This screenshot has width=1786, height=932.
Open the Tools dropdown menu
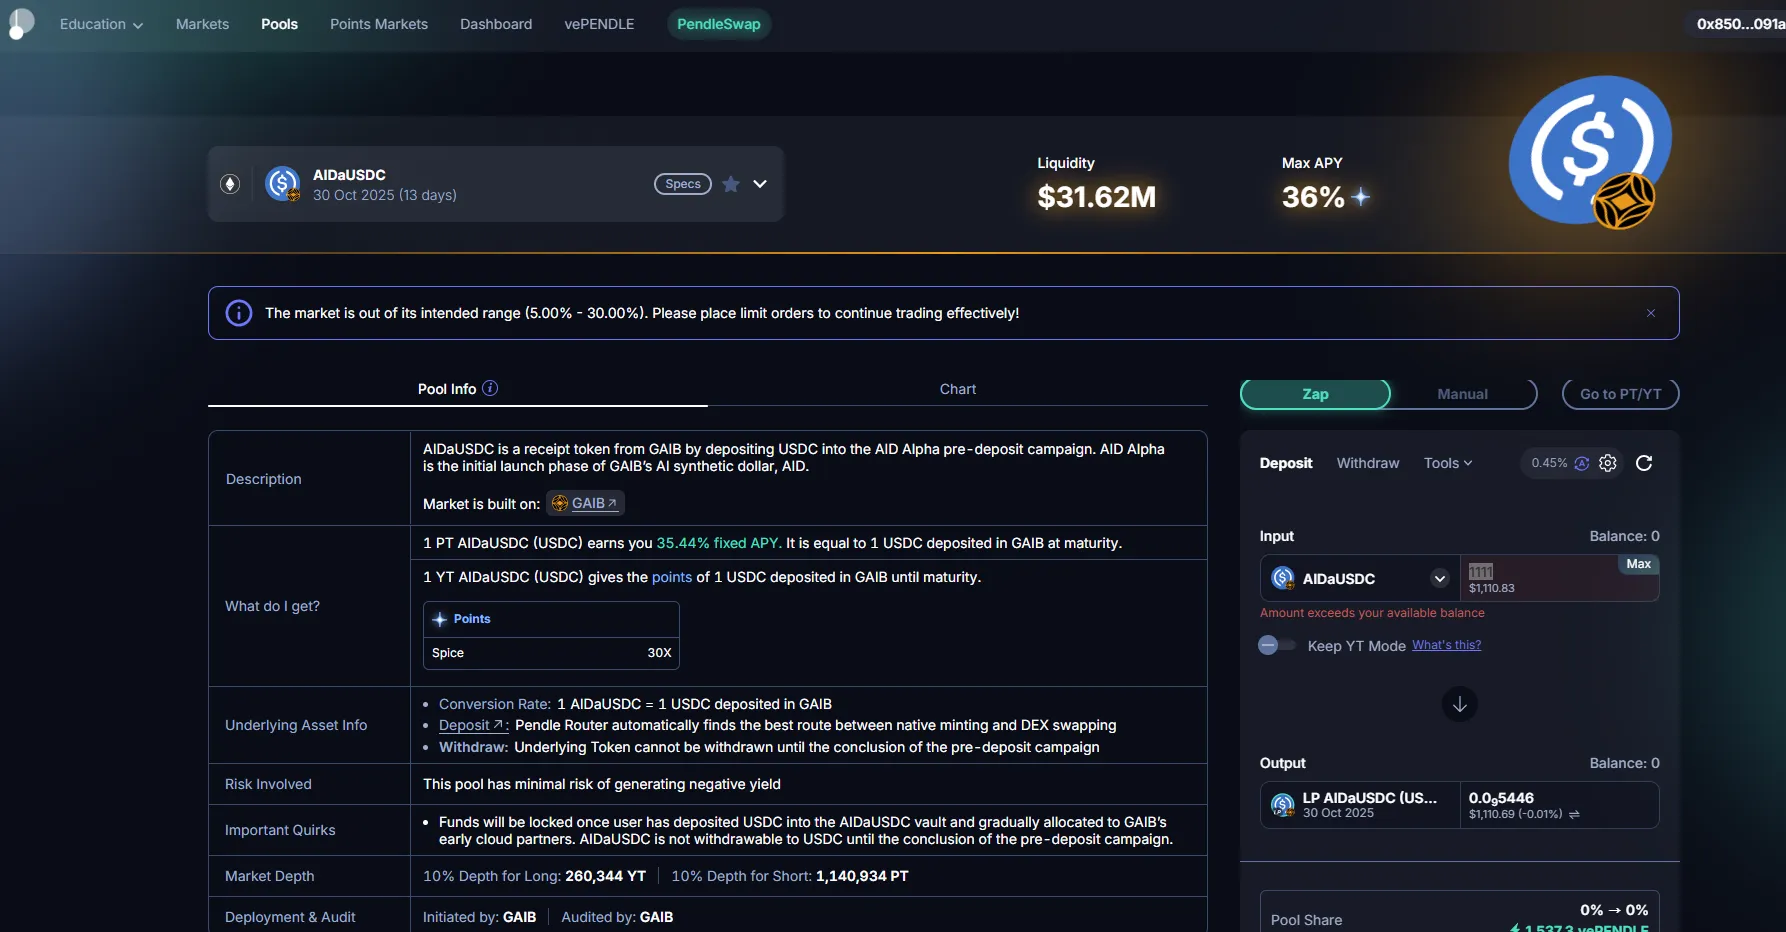pos(1447,463)
